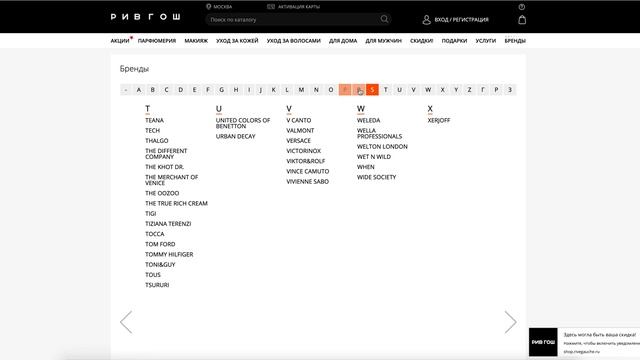Open Вход / Регистрация link
Image resolution: width=640 pixels, height=360 pixels.
pos(461,20)
